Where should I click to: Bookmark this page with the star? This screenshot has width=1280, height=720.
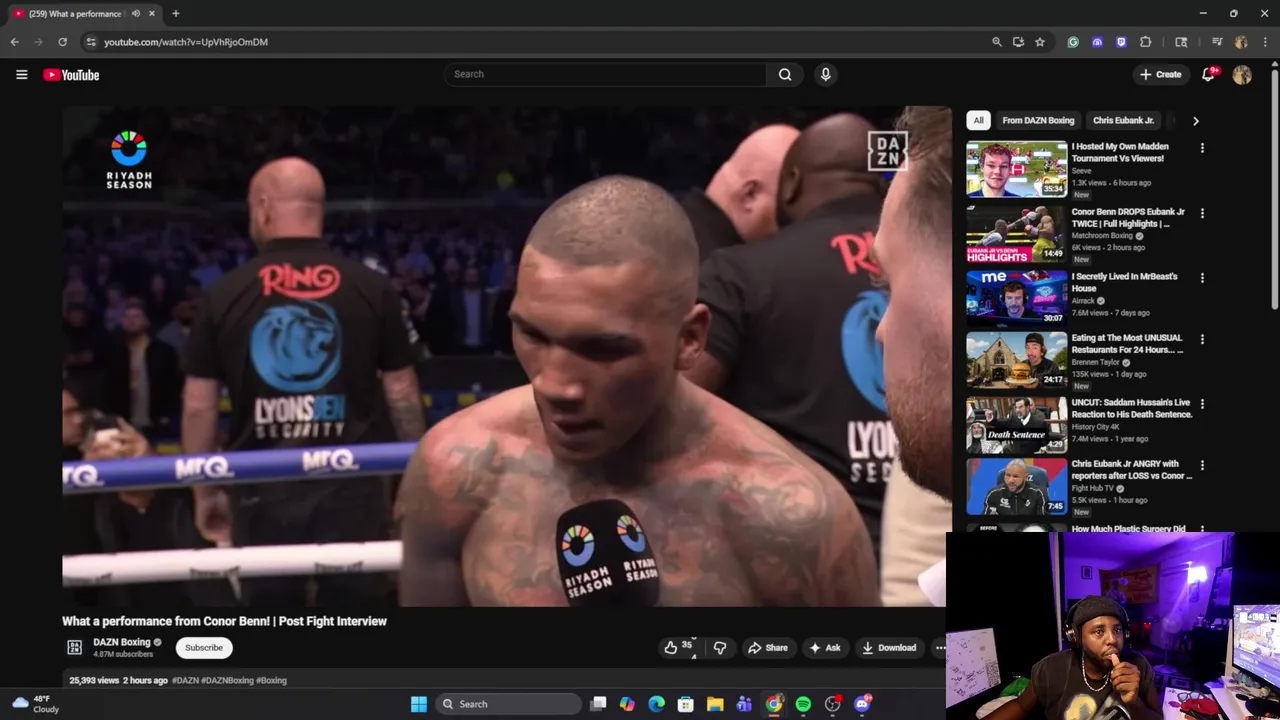tap(1040, 42)
